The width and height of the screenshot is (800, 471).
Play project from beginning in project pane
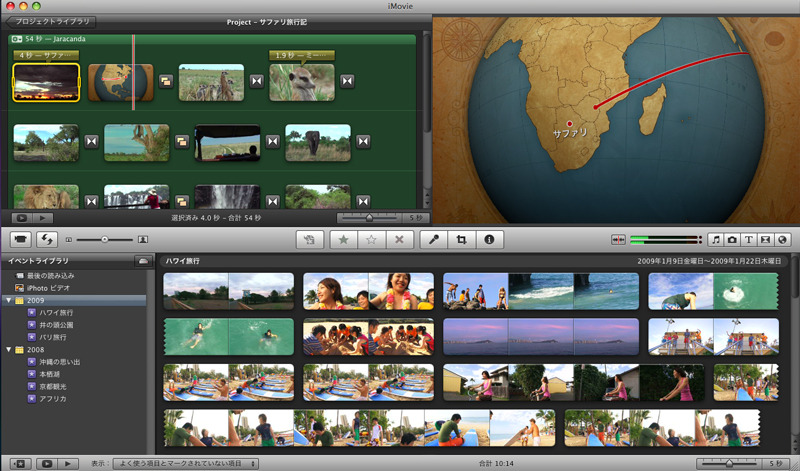tap(43, 218)
